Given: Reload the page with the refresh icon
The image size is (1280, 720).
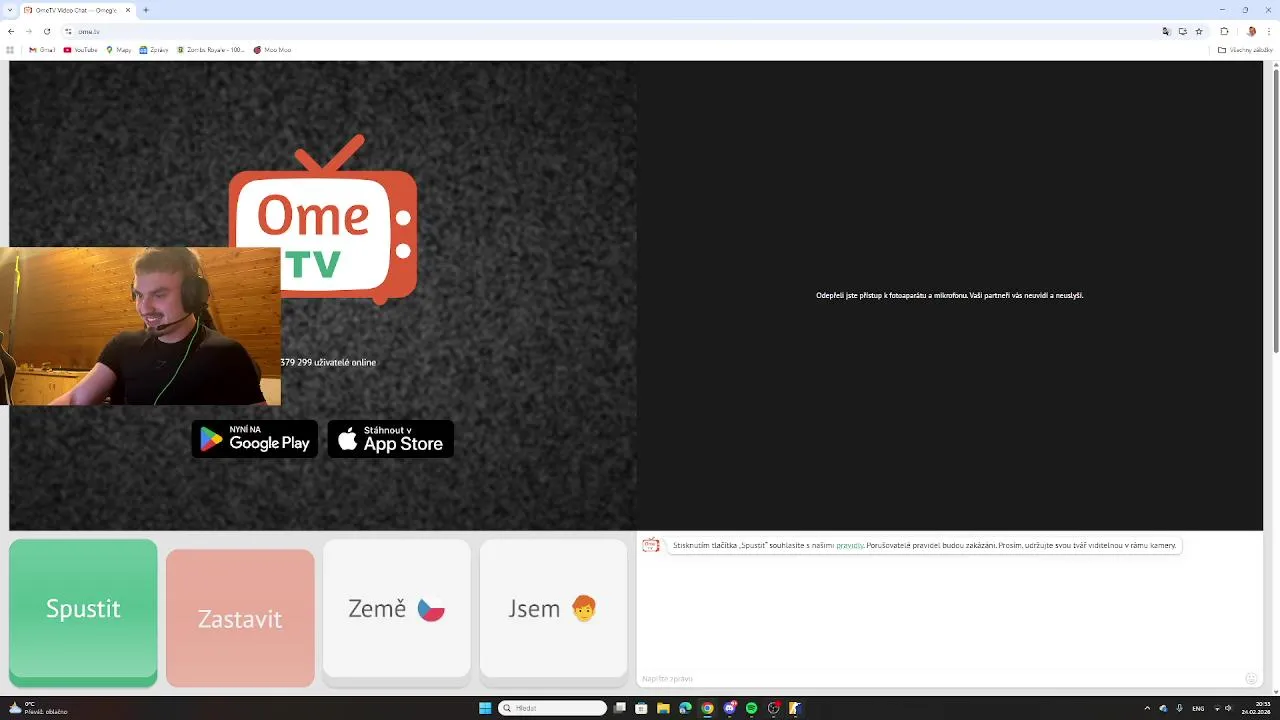Looking at the screenshot, I should (46, 31).
